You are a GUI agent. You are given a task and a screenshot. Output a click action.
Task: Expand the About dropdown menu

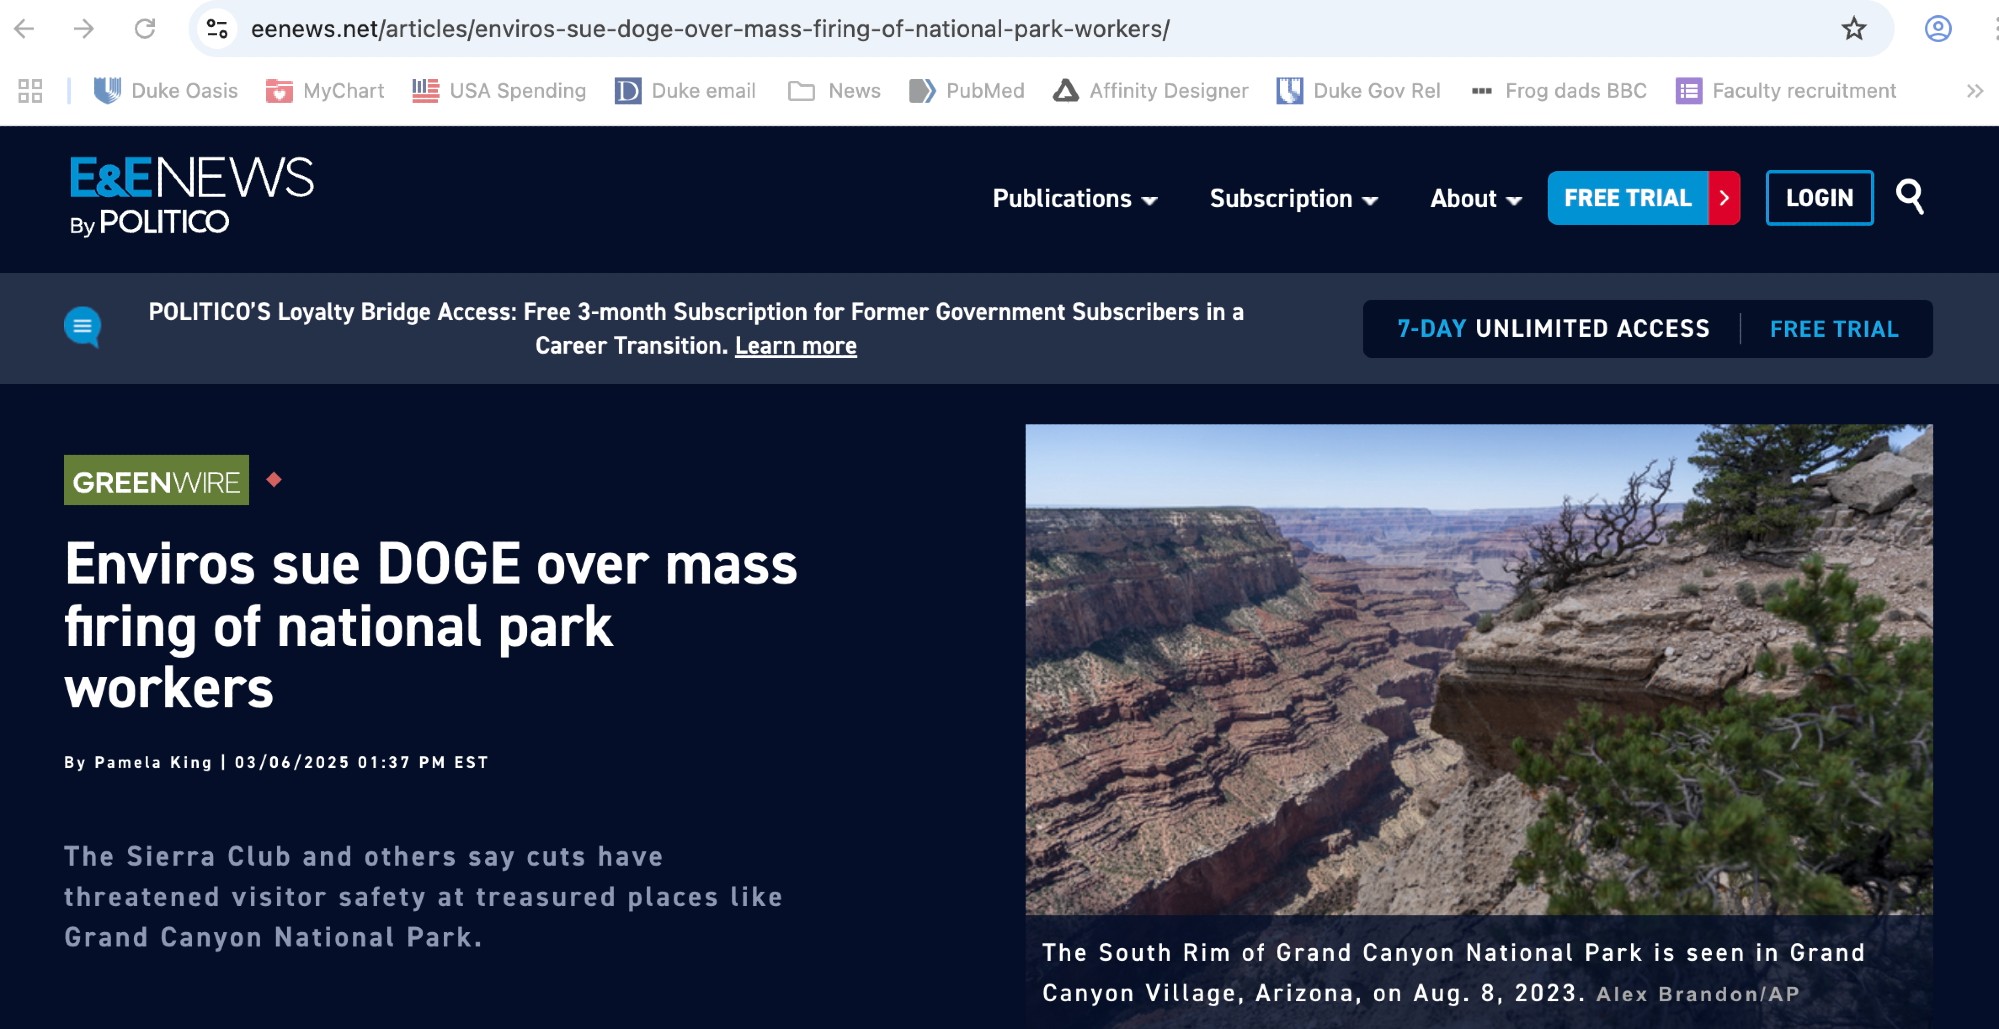tap(1475, 198)
